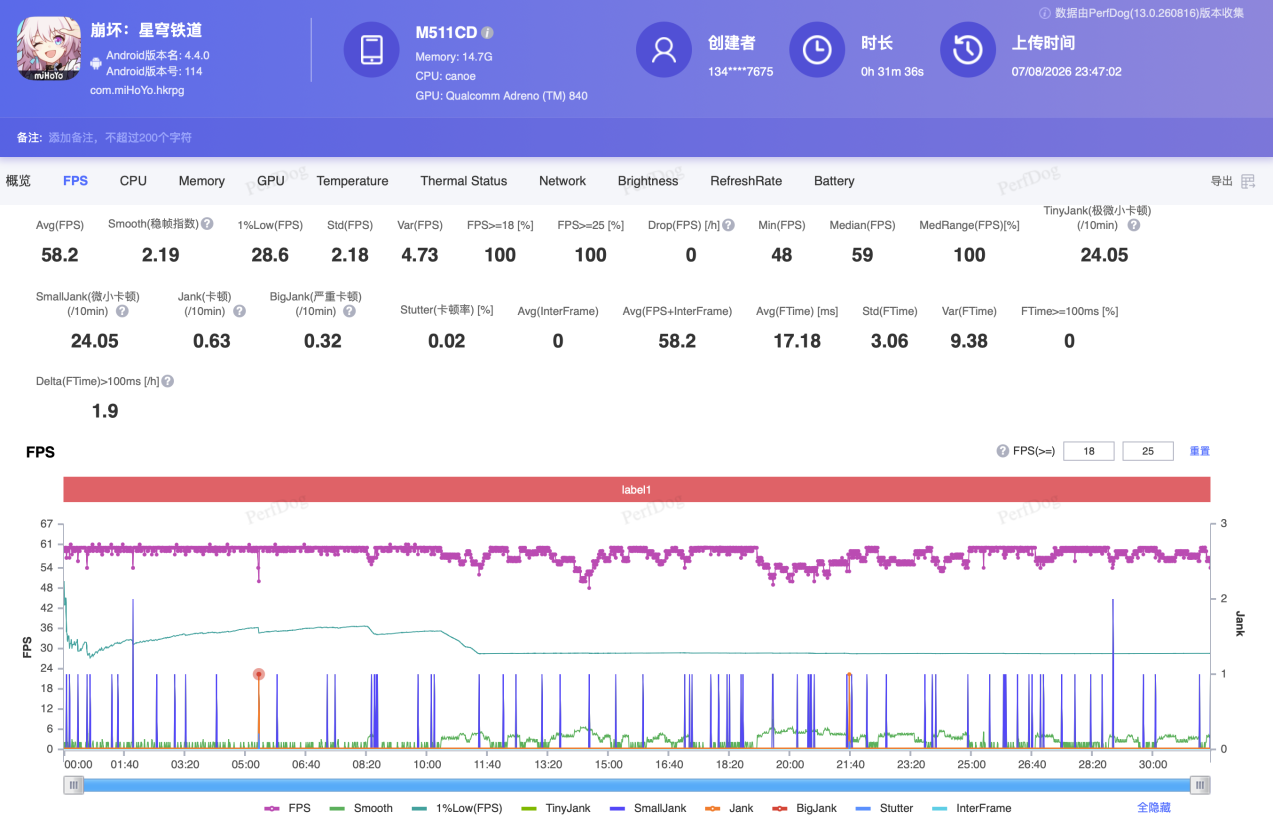Open the Battery tab
The height and width of the screenshot is (819, 1273).
pos(834,181)
